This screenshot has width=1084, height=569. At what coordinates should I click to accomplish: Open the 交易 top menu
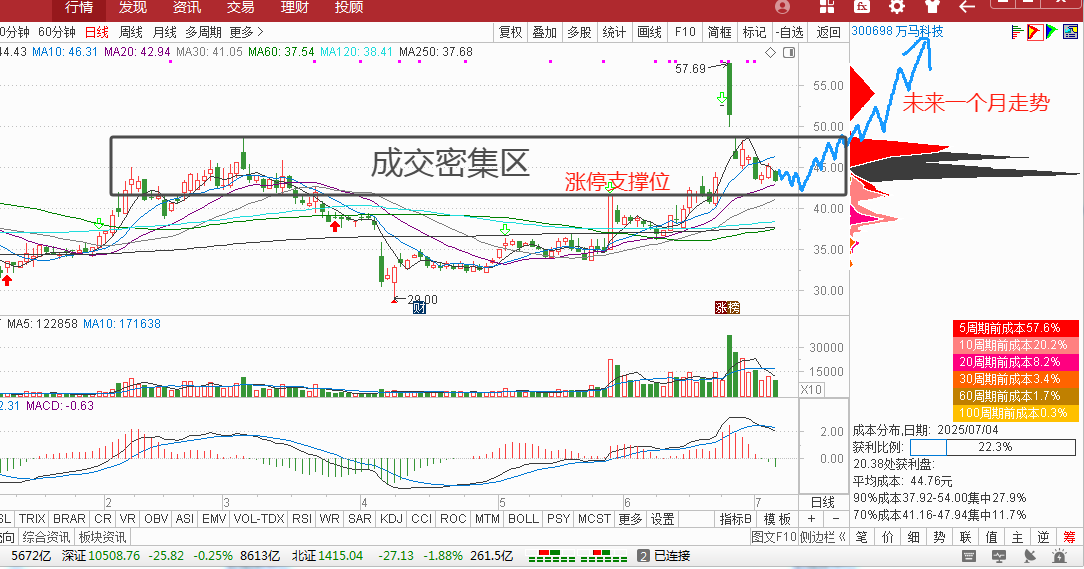241,8
